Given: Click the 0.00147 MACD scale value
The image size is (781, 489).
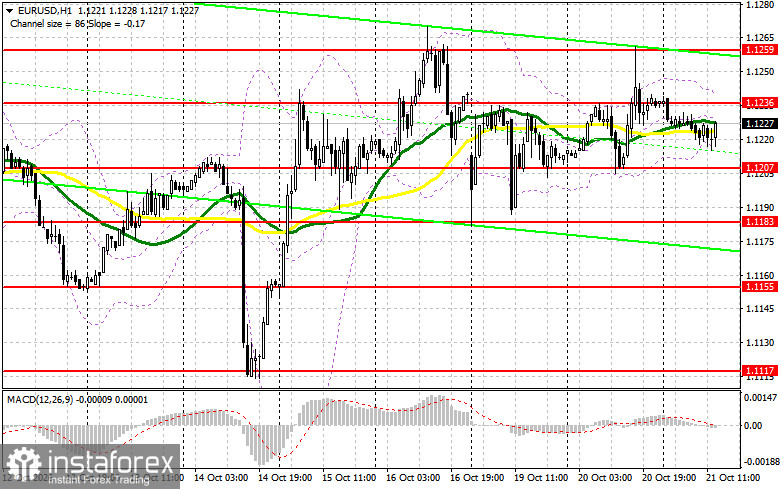Looking at the screenshot, I should pyautogui.click(x=760, y=398).
